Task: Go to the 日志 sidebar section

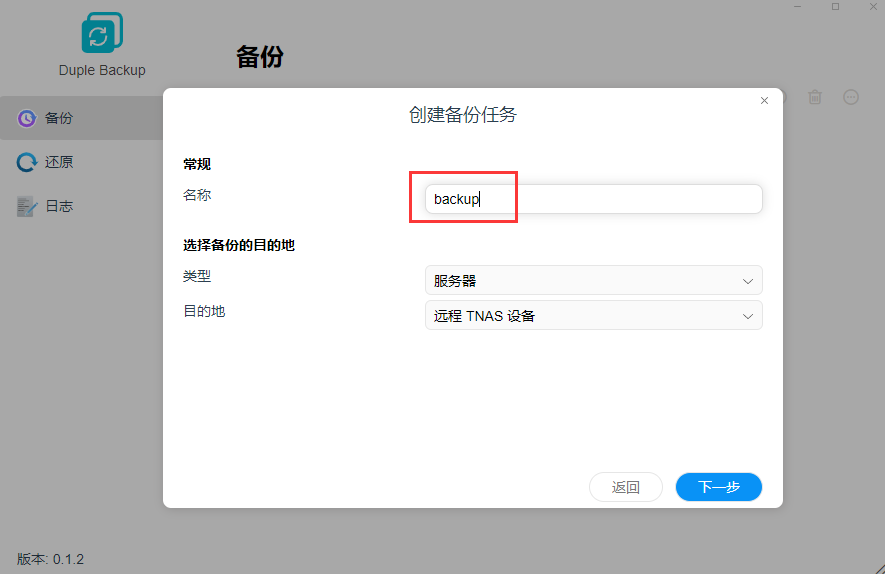Action: pos(59,206)
